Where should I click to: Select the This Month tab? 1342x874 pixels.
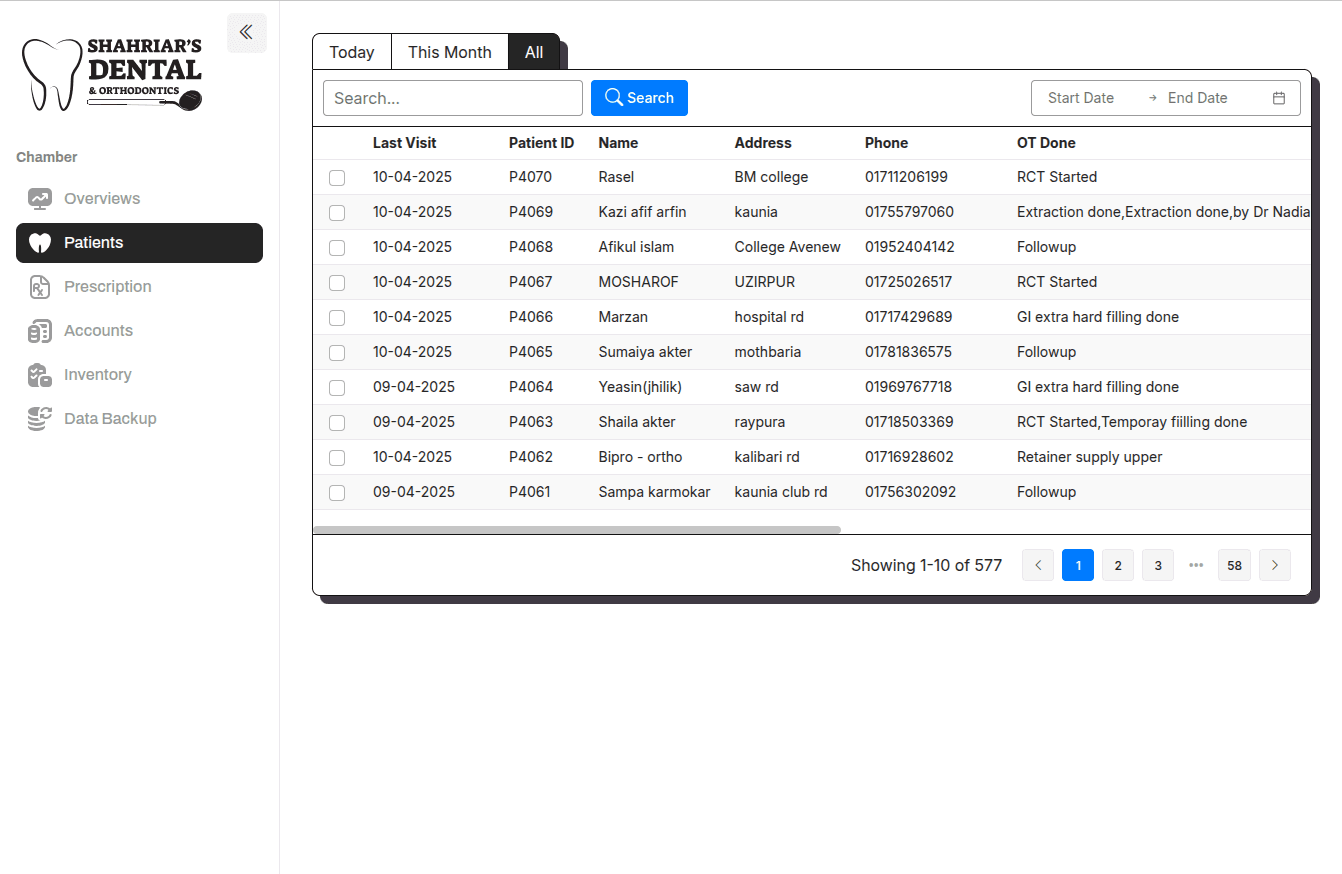click(x=449, y=52)
